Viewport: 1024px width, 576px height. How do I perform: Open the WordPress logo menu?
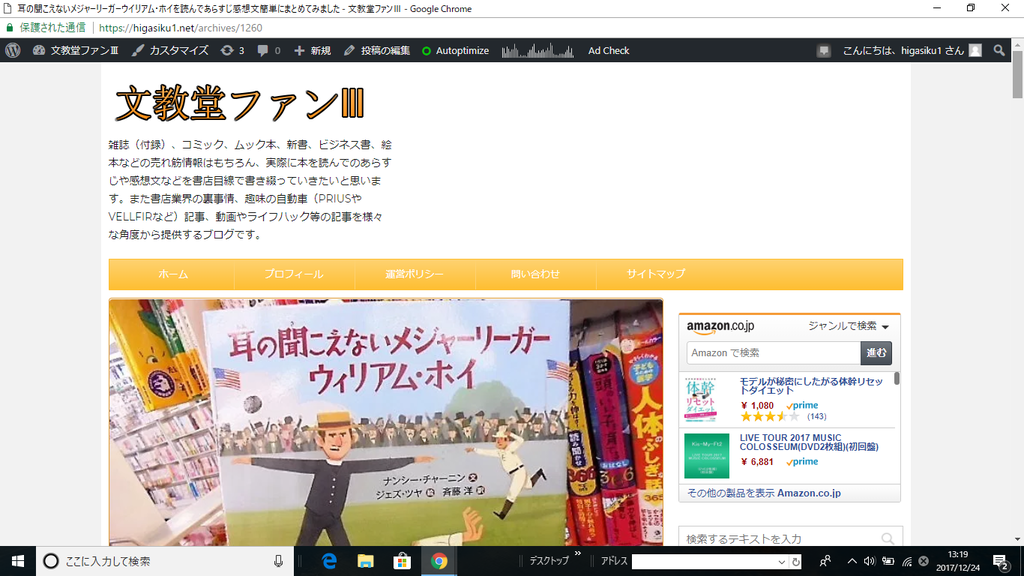(12, 50)
